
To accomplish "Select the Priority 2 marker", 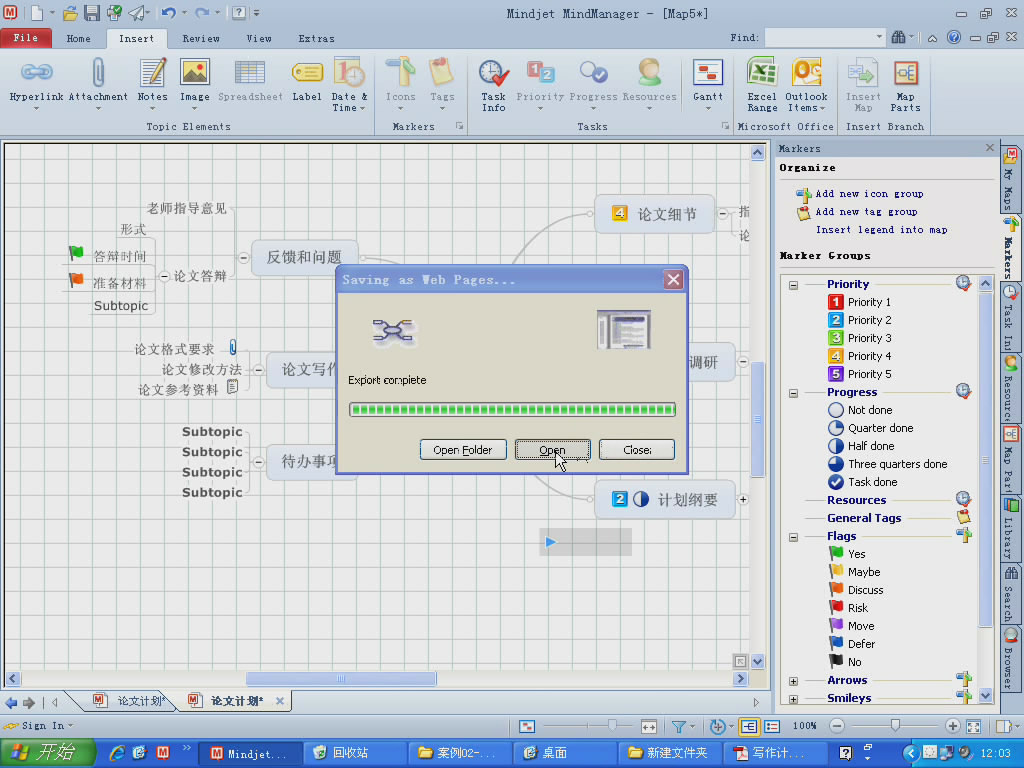I will [x=859, y=320].
